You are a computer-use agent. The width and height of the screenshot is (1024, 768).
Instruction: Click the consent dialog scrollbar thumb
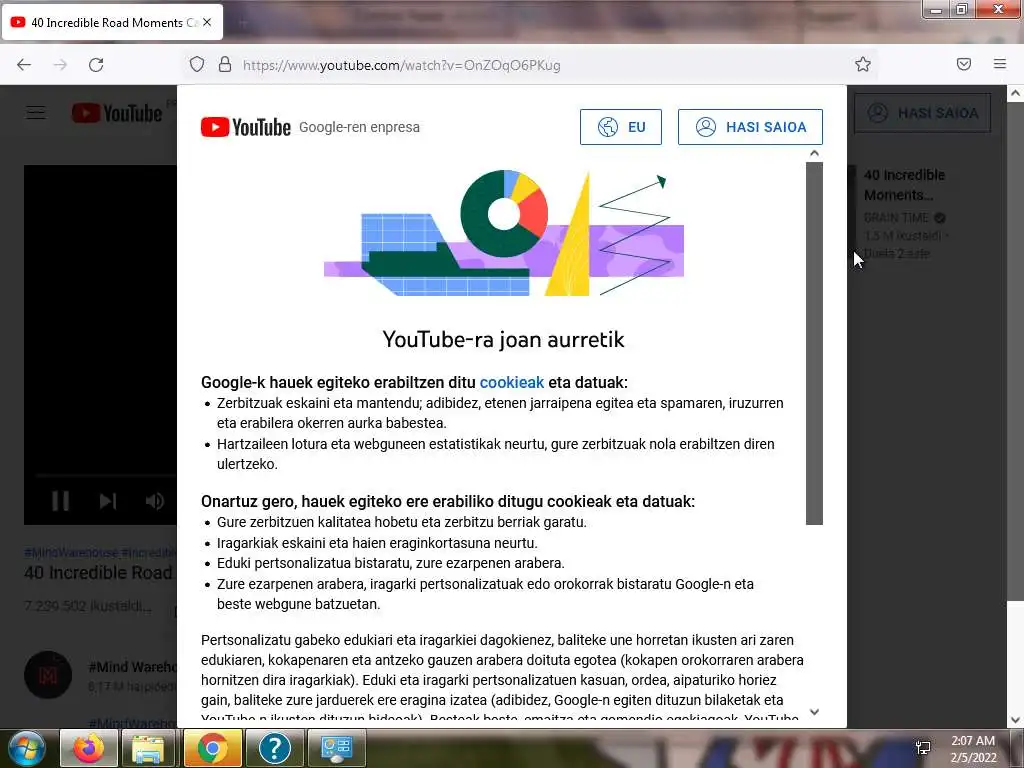(814, 343)
